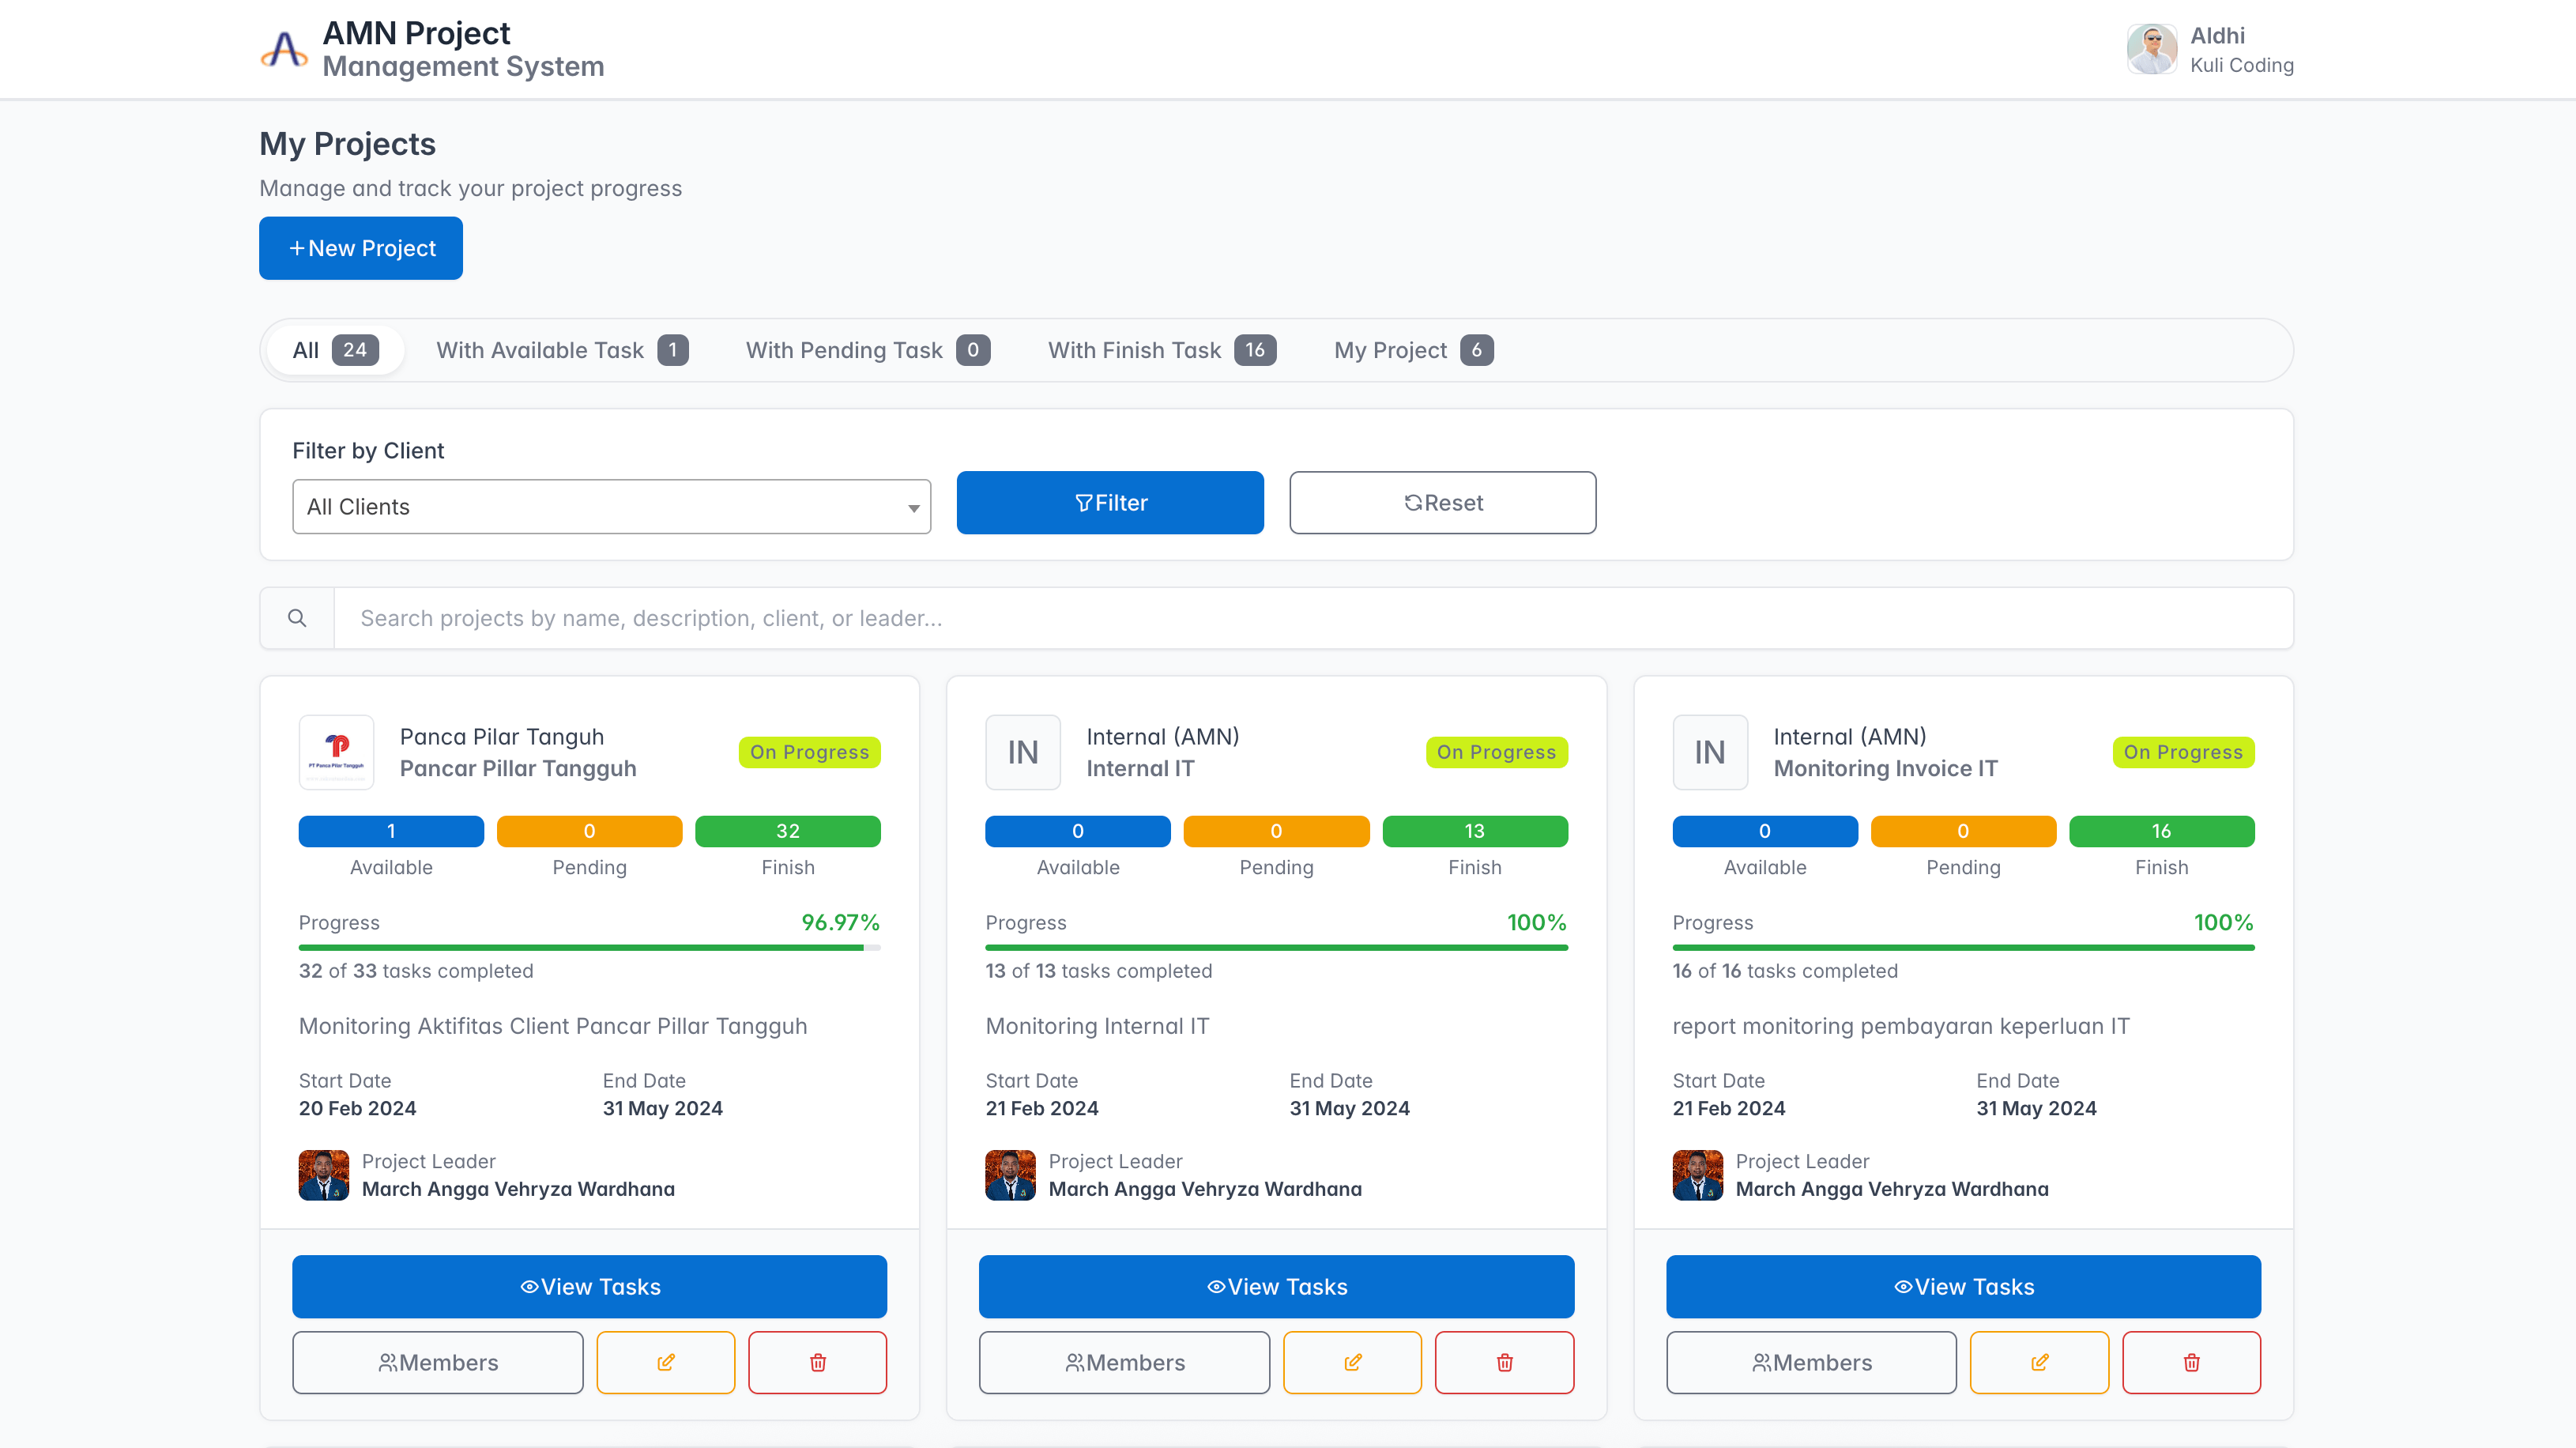Click the Pancar Pillar Tangguh progress bar
The image size is (2576, 1448).
click(589, 947)
